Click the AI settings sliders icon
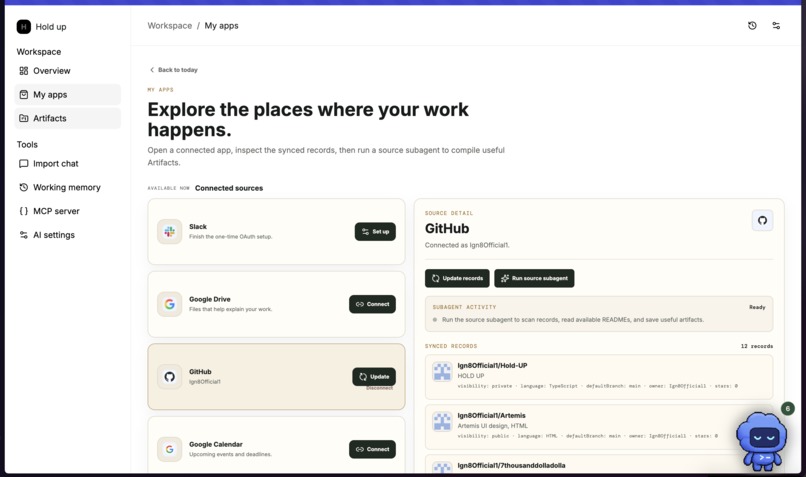Viewport: 806px width, 477px height. pos(24,235)
